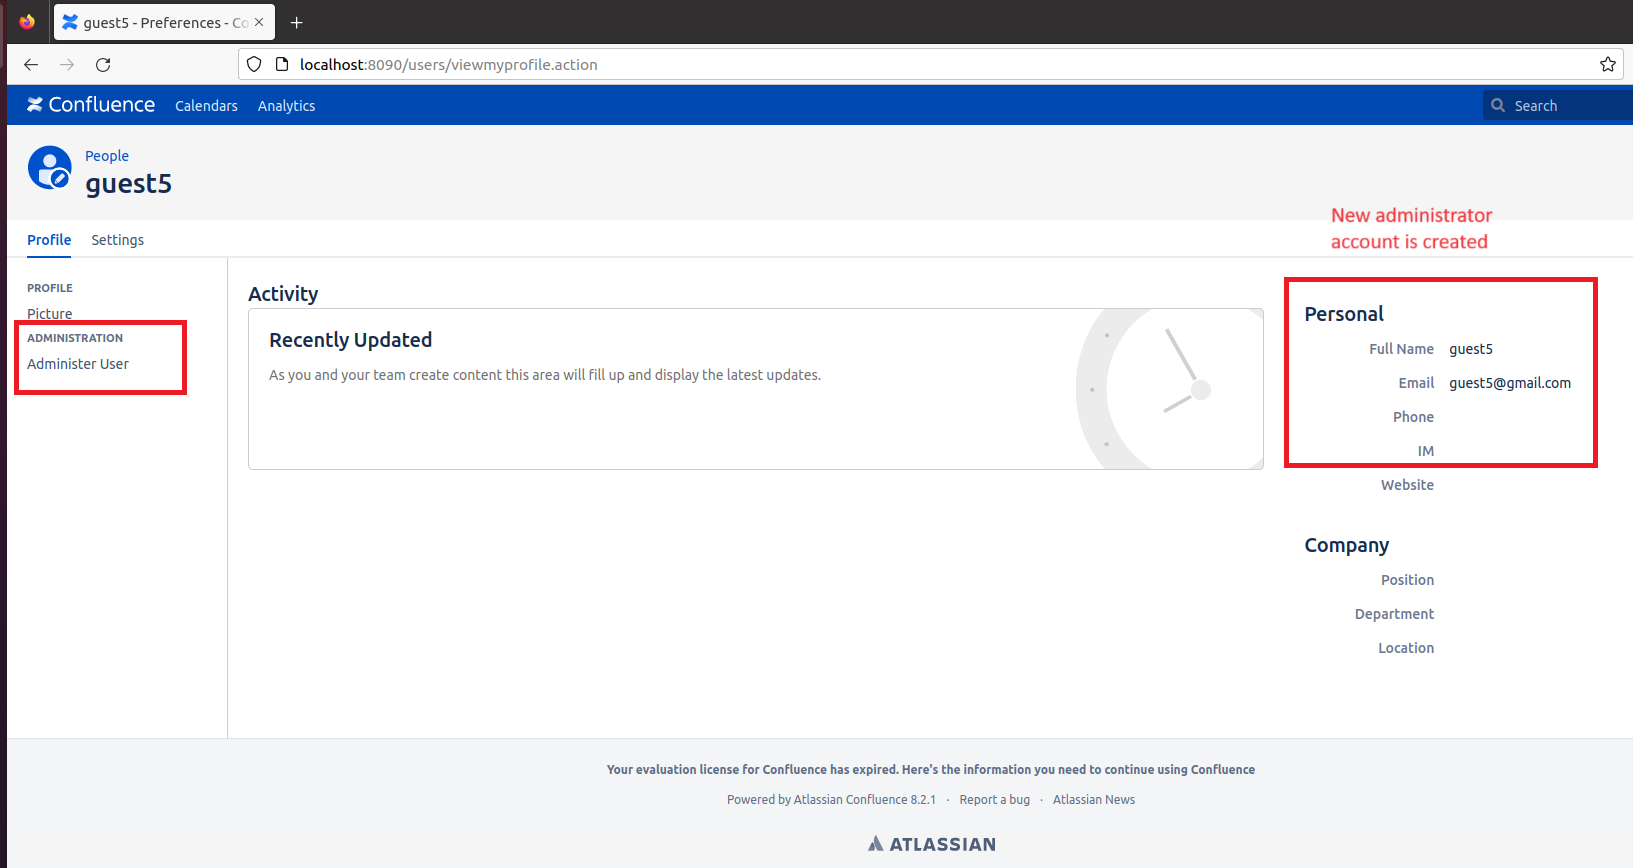
Task: Open the Calendars menu item
Action: tap(206, 106)
